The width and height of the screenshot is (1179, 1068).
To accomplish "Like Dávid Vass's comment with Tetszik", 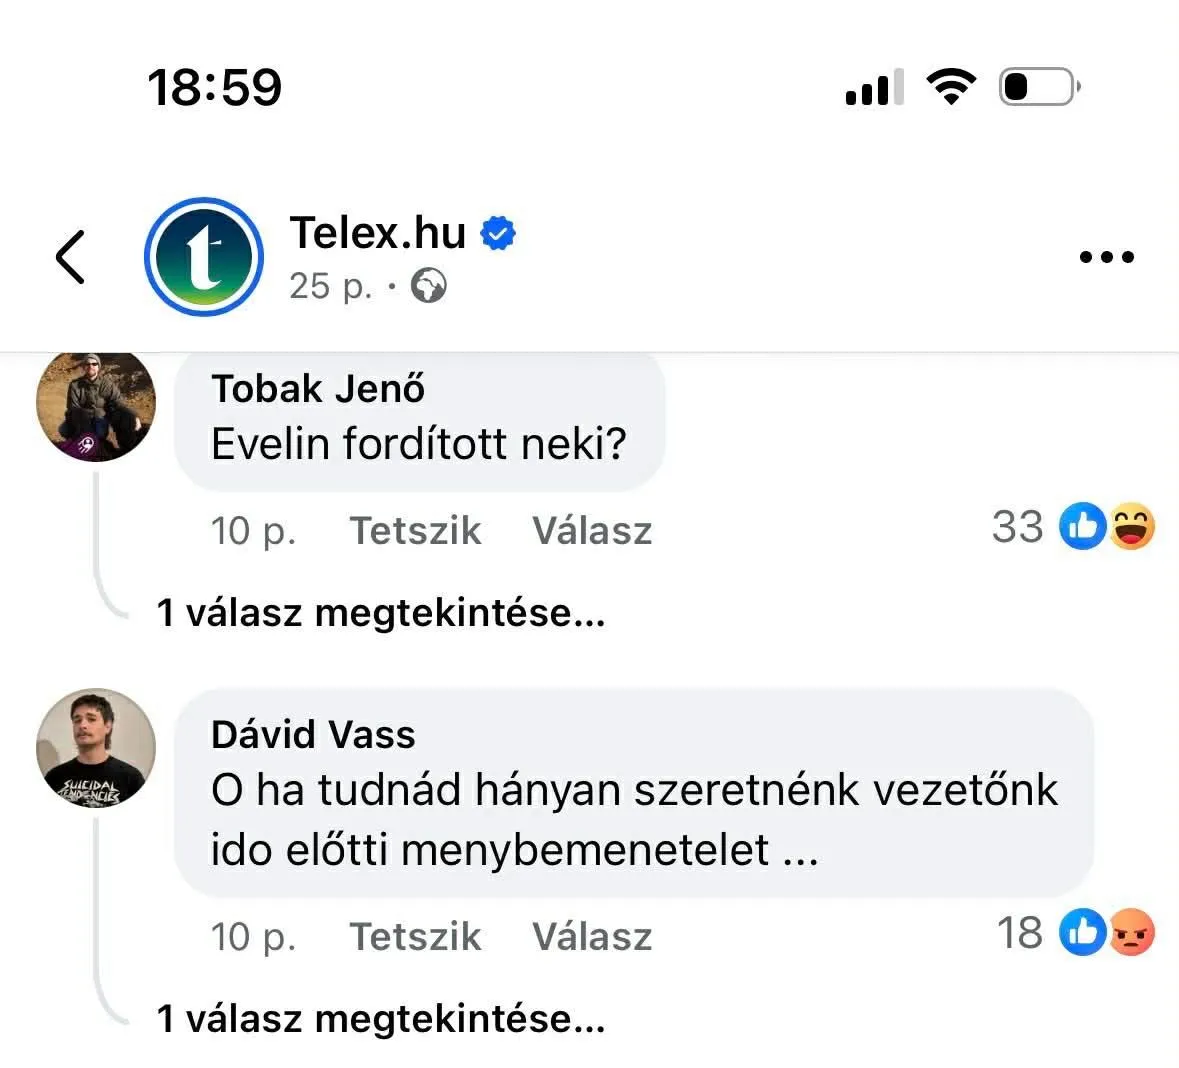I will (x=415, y=936).
